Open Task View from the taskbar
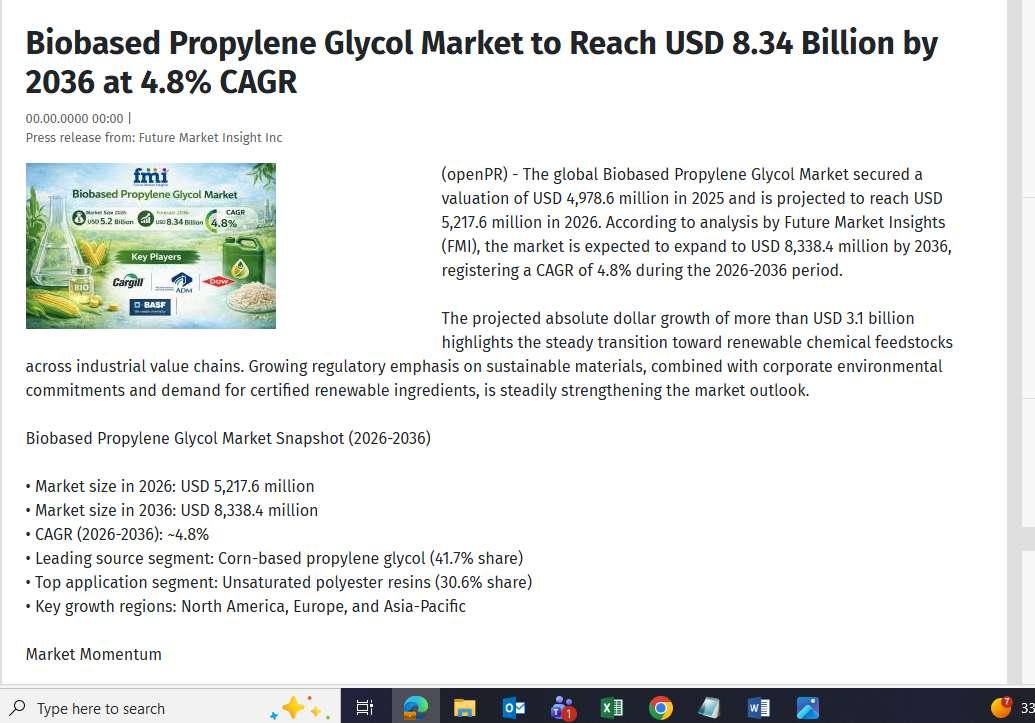 (x=365, y=708)
